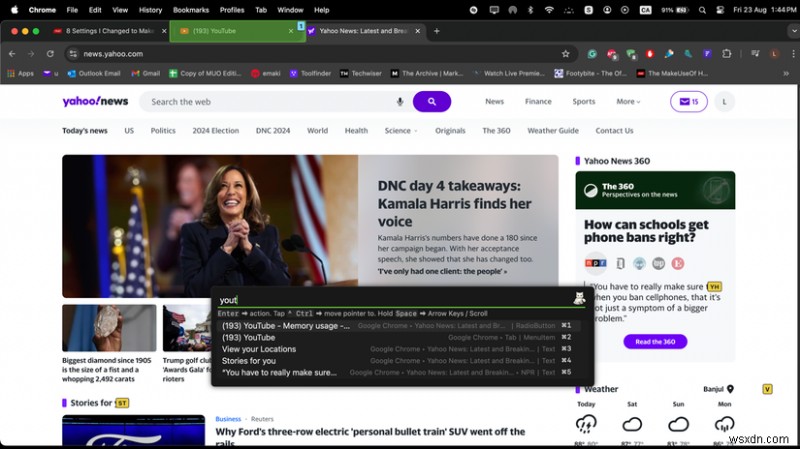This screenshot has height=449, width=800.
Task: Switch to the Yahoo News tab
Action: [x=363, y=31]
